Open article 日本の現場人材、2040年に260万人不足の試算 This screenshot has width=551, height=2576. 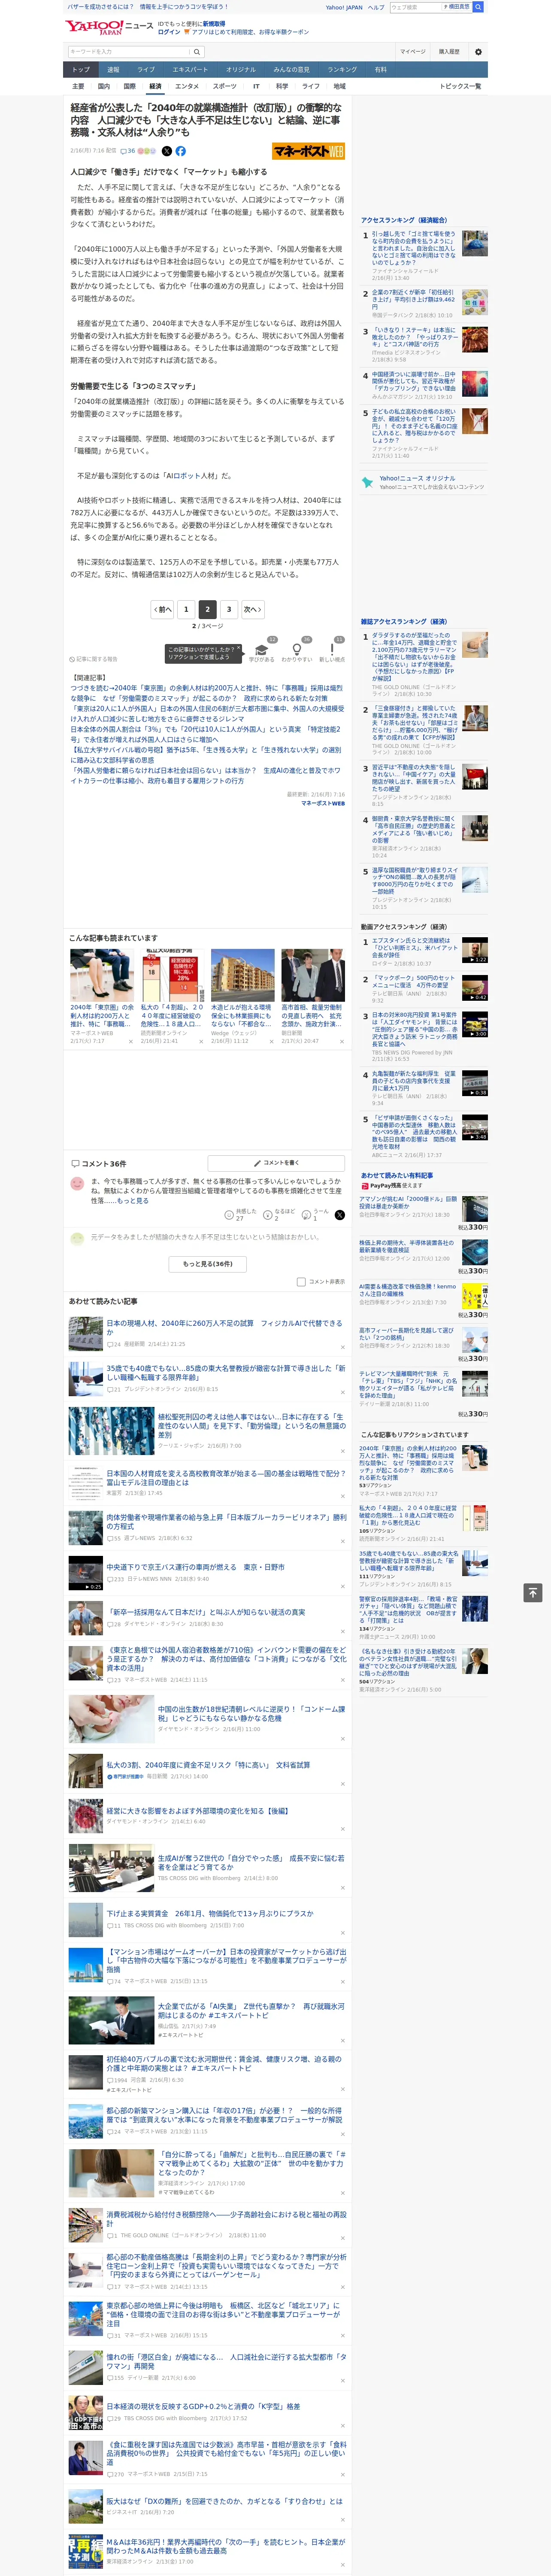pos(224,1327)
